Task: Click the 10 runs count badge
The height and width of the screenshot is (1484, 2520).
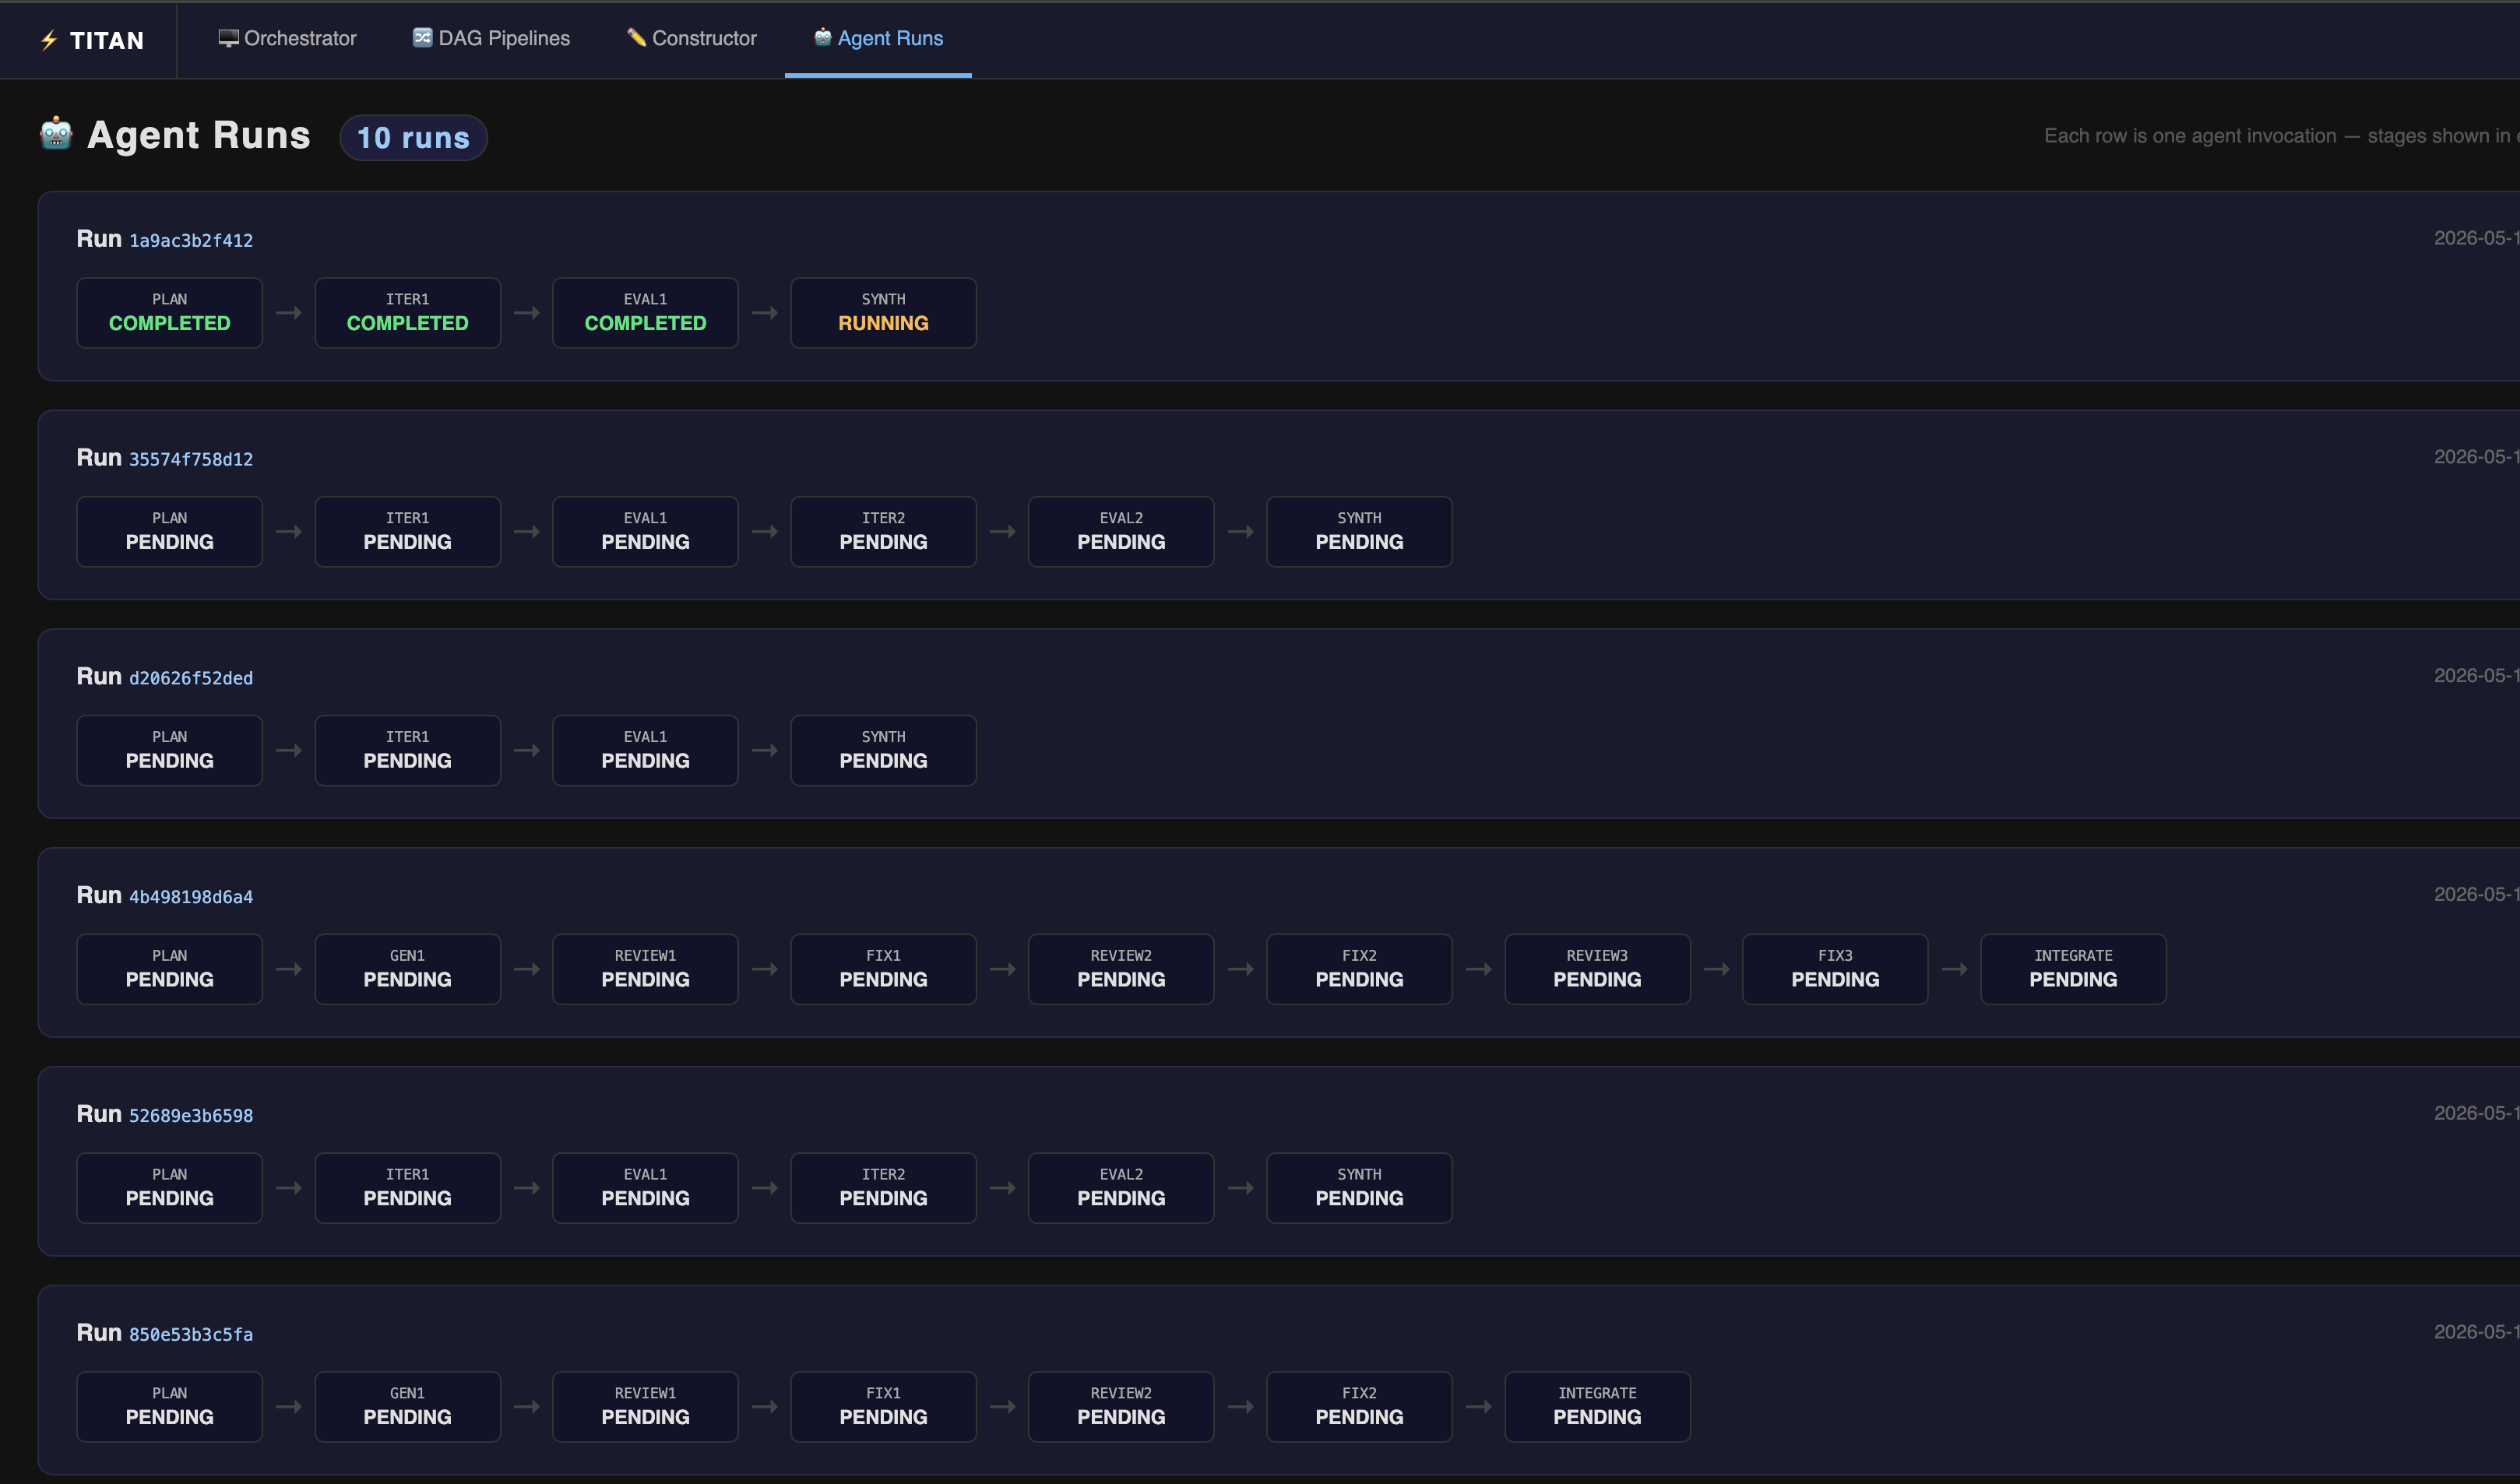Action: [x=413, y=138]
